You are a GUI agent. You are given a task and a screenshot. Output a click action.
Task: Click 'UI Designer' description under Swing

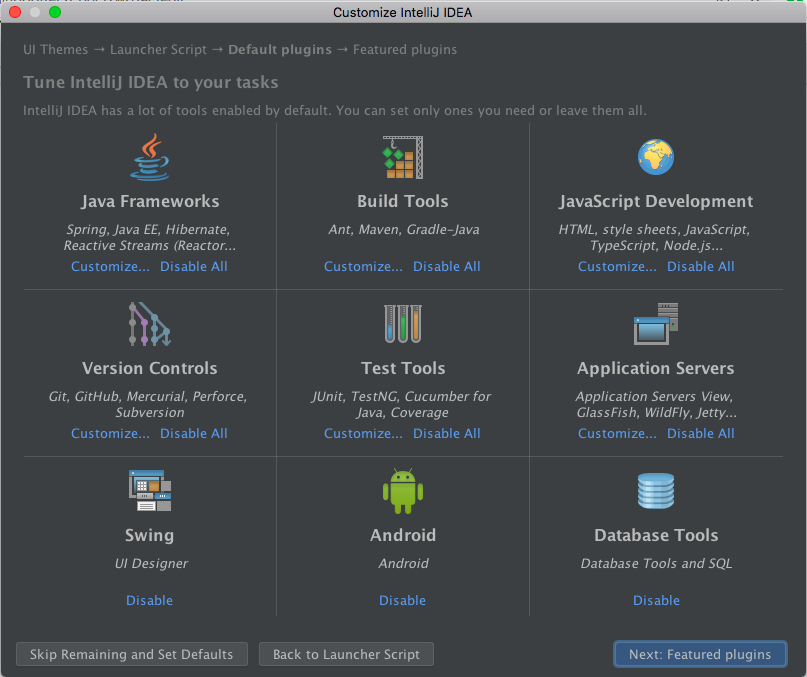(151, 563)
